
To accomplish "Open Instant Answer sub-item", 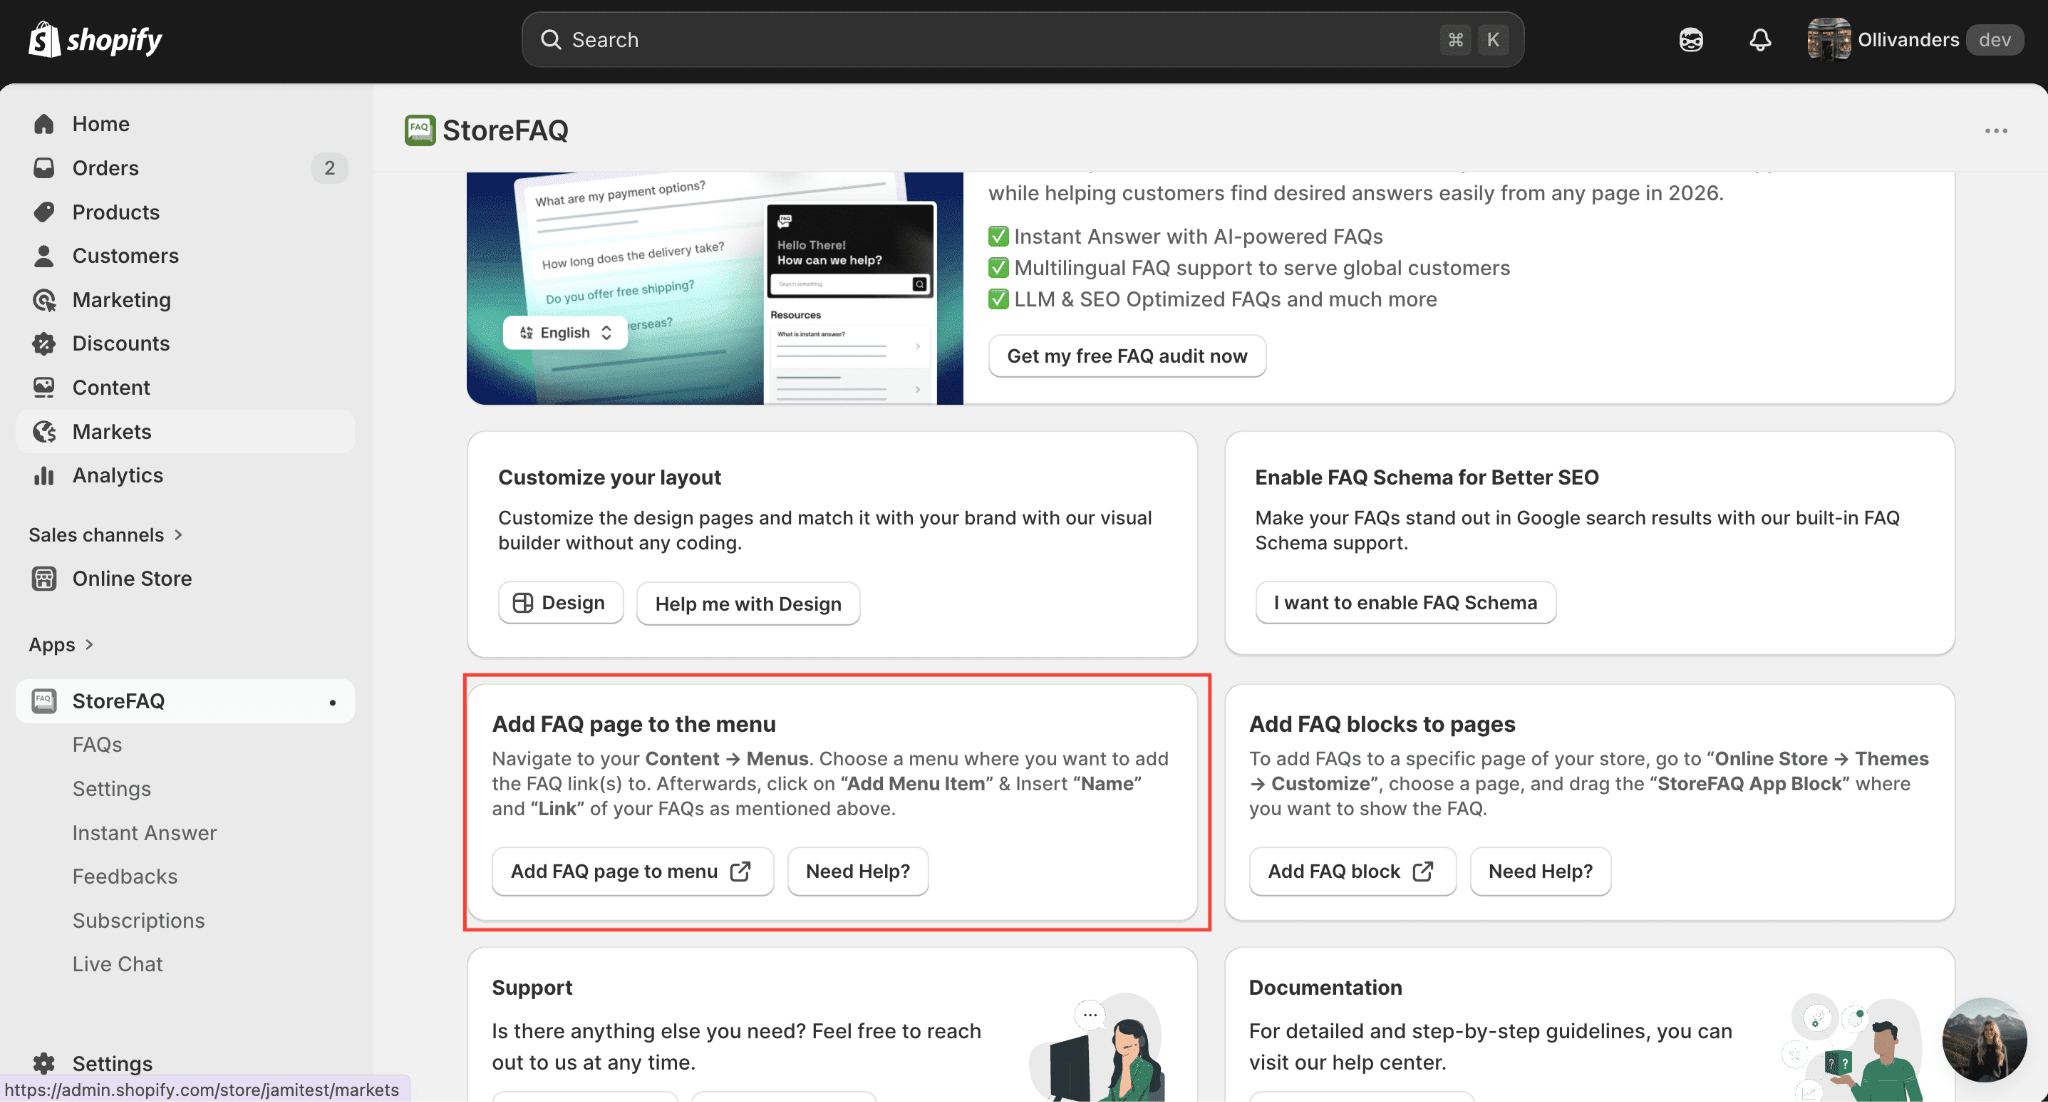I will tap(145, 833).
